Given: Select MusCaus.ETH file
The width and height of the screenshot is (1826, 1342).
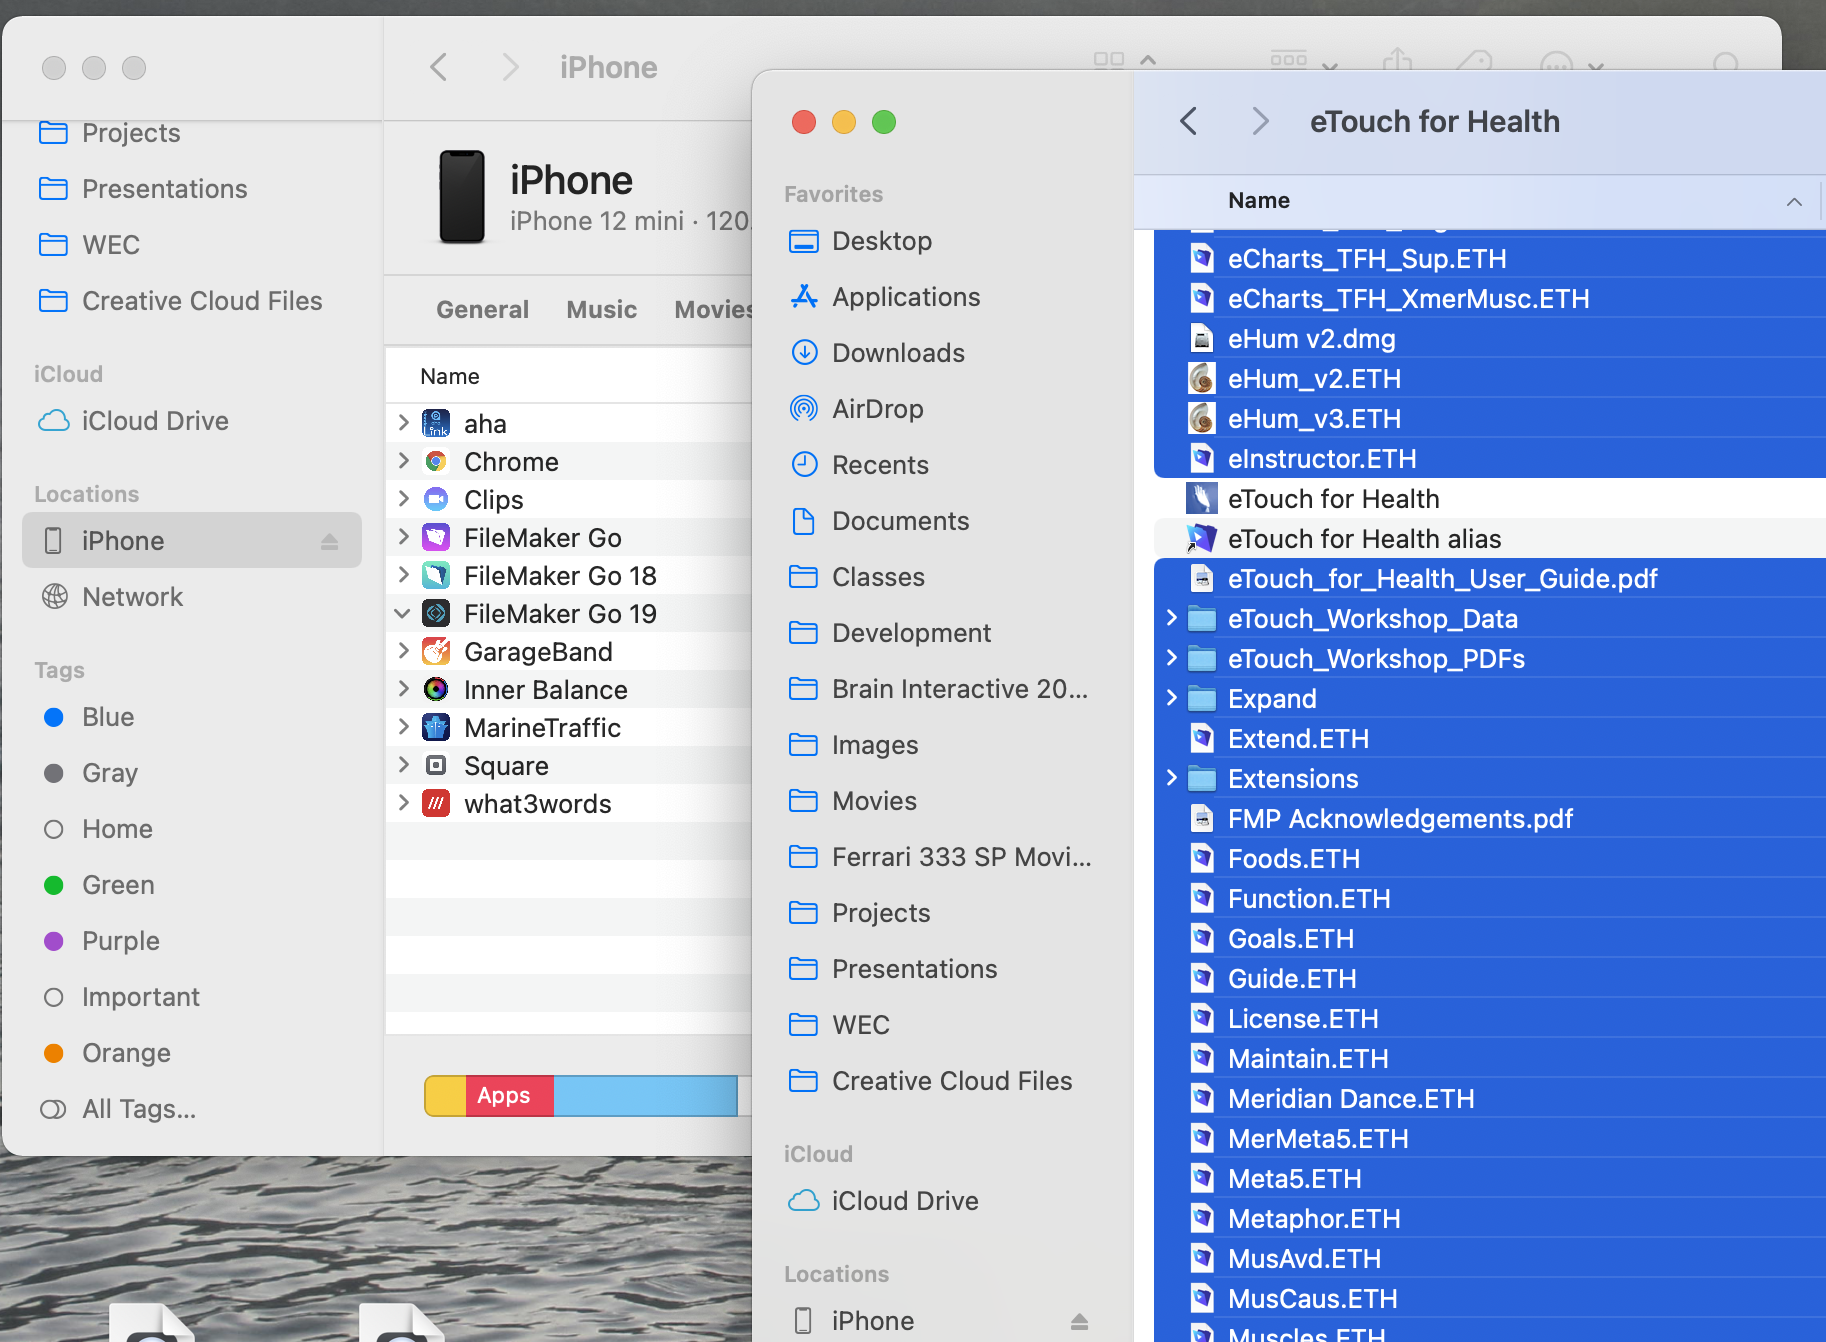Looking at the screenshot, I should (1490, 1299).
